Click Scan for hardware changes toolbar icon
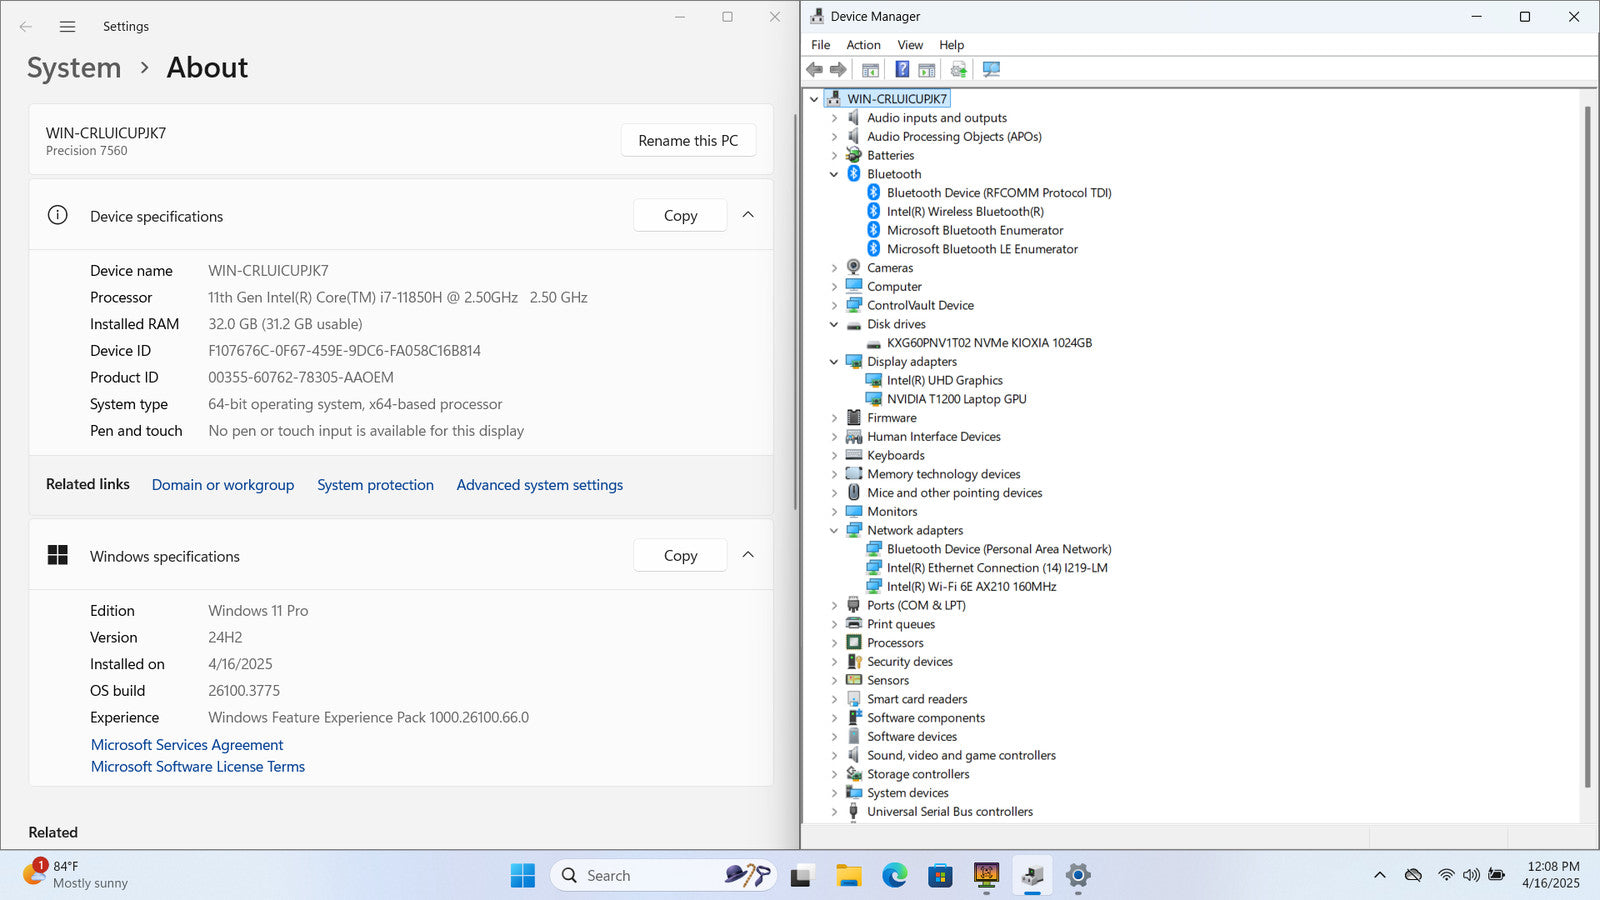This screenshot has height=900, width=1600. 991,69
